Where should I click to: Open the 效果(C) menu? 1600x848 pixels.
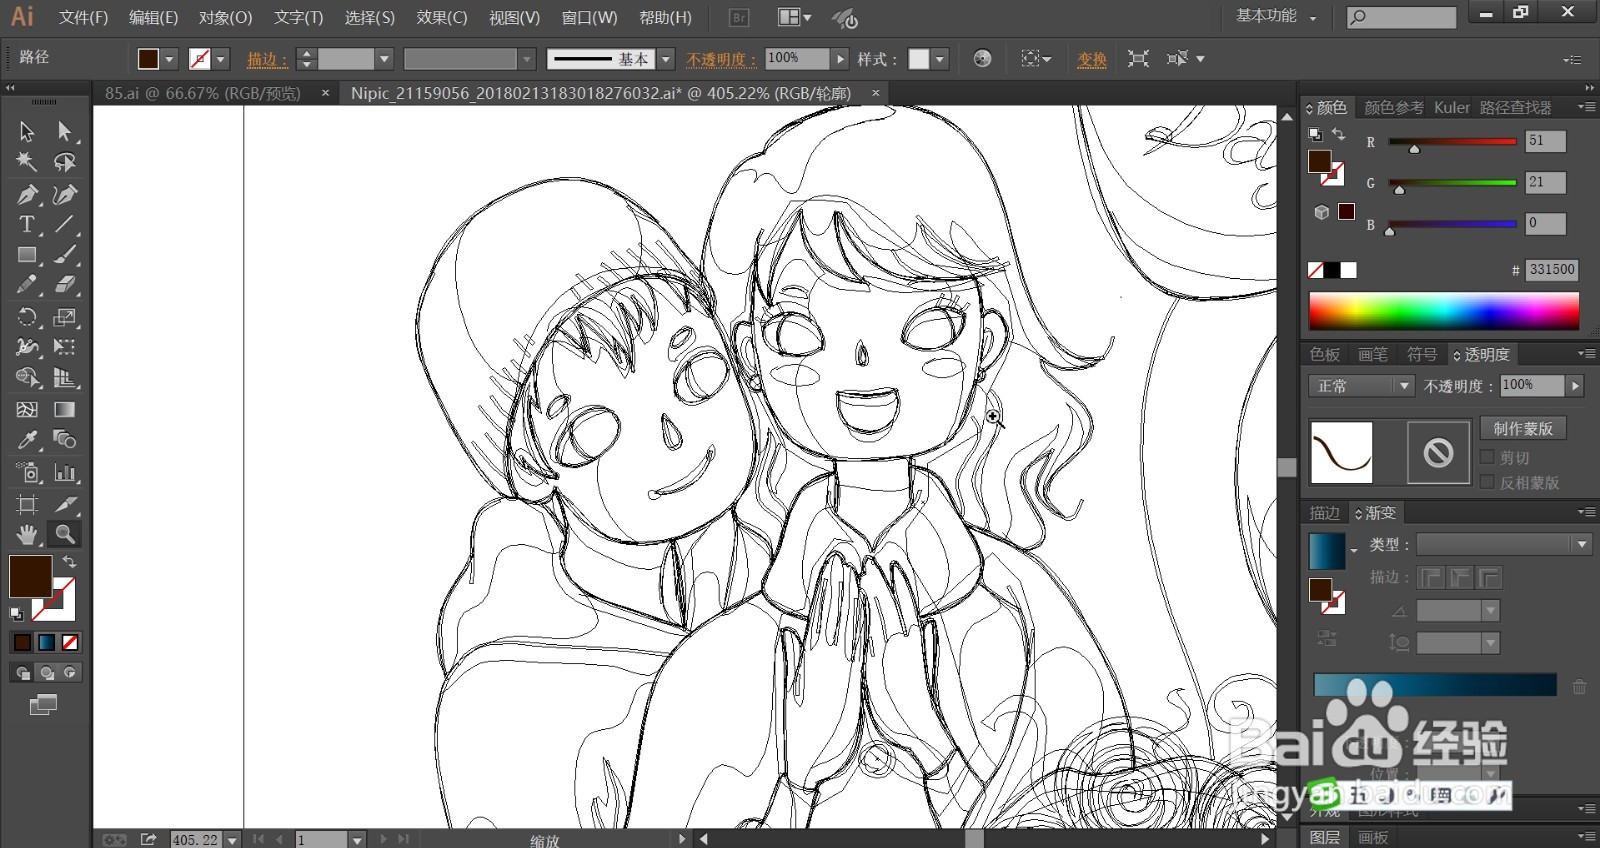click(442, 18)
